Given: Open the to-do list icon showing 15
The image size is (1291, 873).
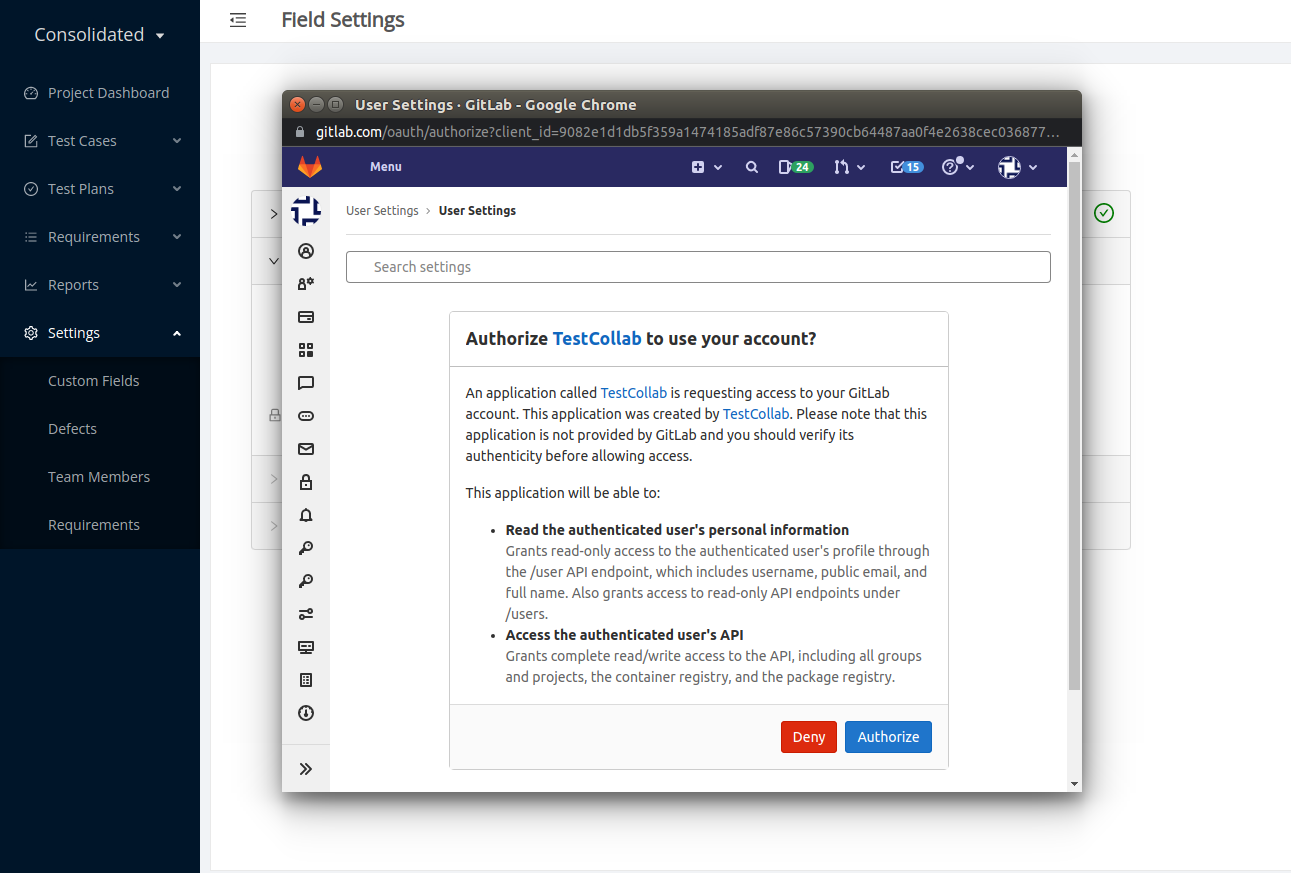Looking at the screenshot, I should [x=906, y=167].
